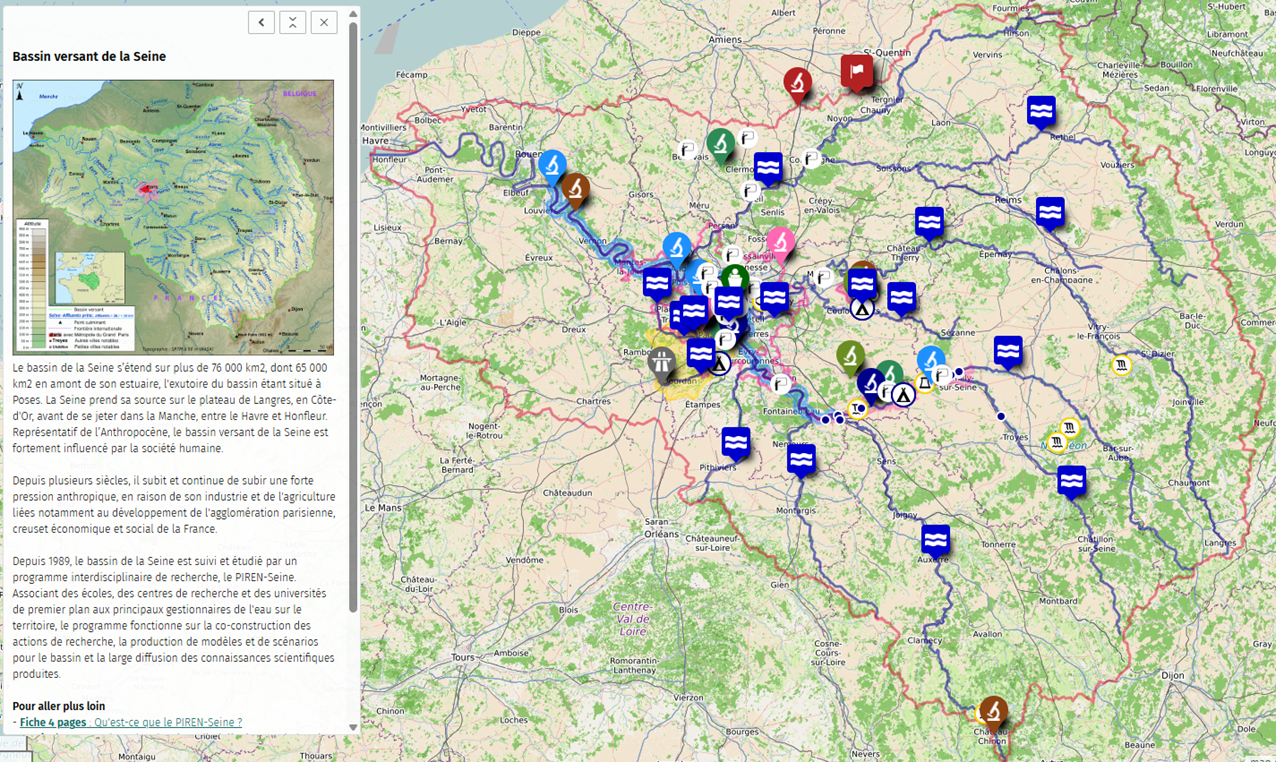Click the 'Centre-Val de Loire' region label
This screenshot has width=1276, height=762.
click(x=631, y=619)
